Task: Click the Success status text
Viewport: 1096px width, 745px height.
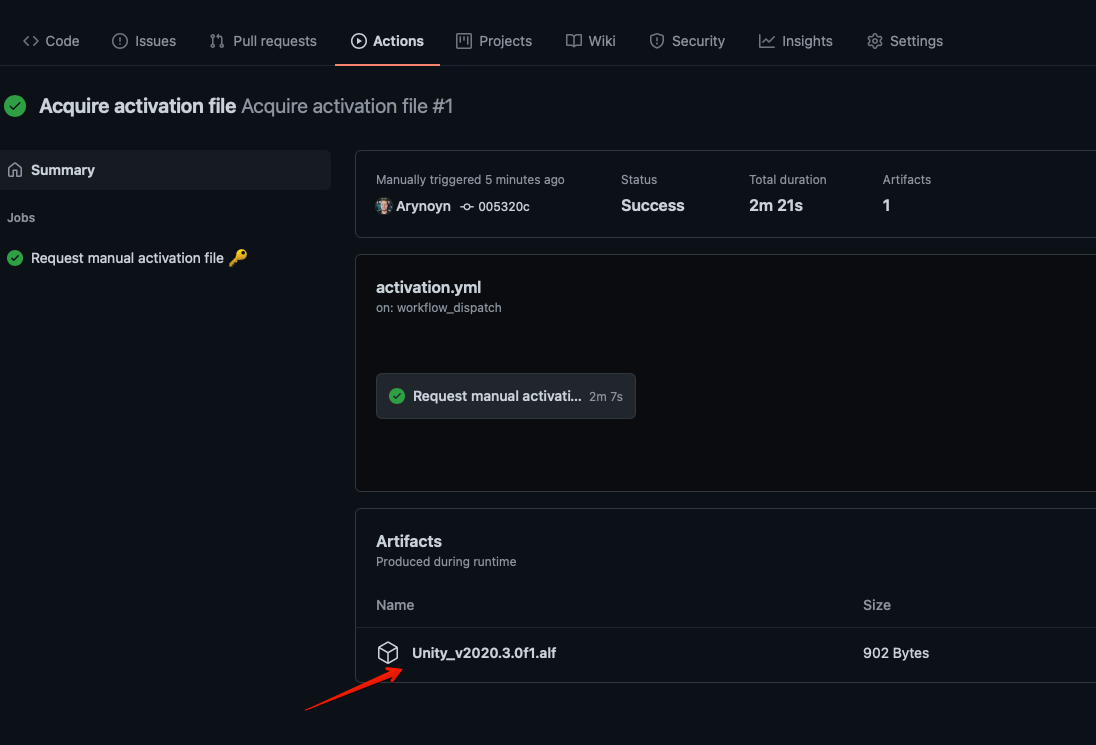Action: 652,205
